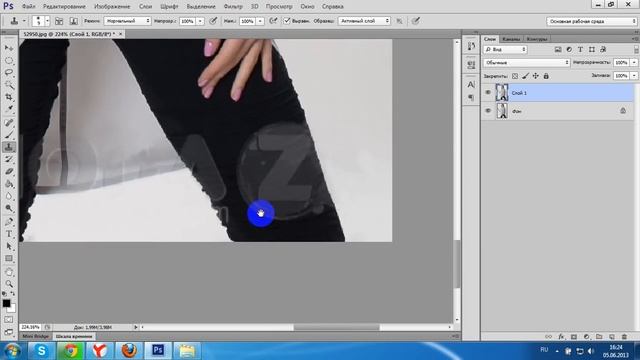Open the History panel icon
Screen dimensions: 640x360
point(471,46)
